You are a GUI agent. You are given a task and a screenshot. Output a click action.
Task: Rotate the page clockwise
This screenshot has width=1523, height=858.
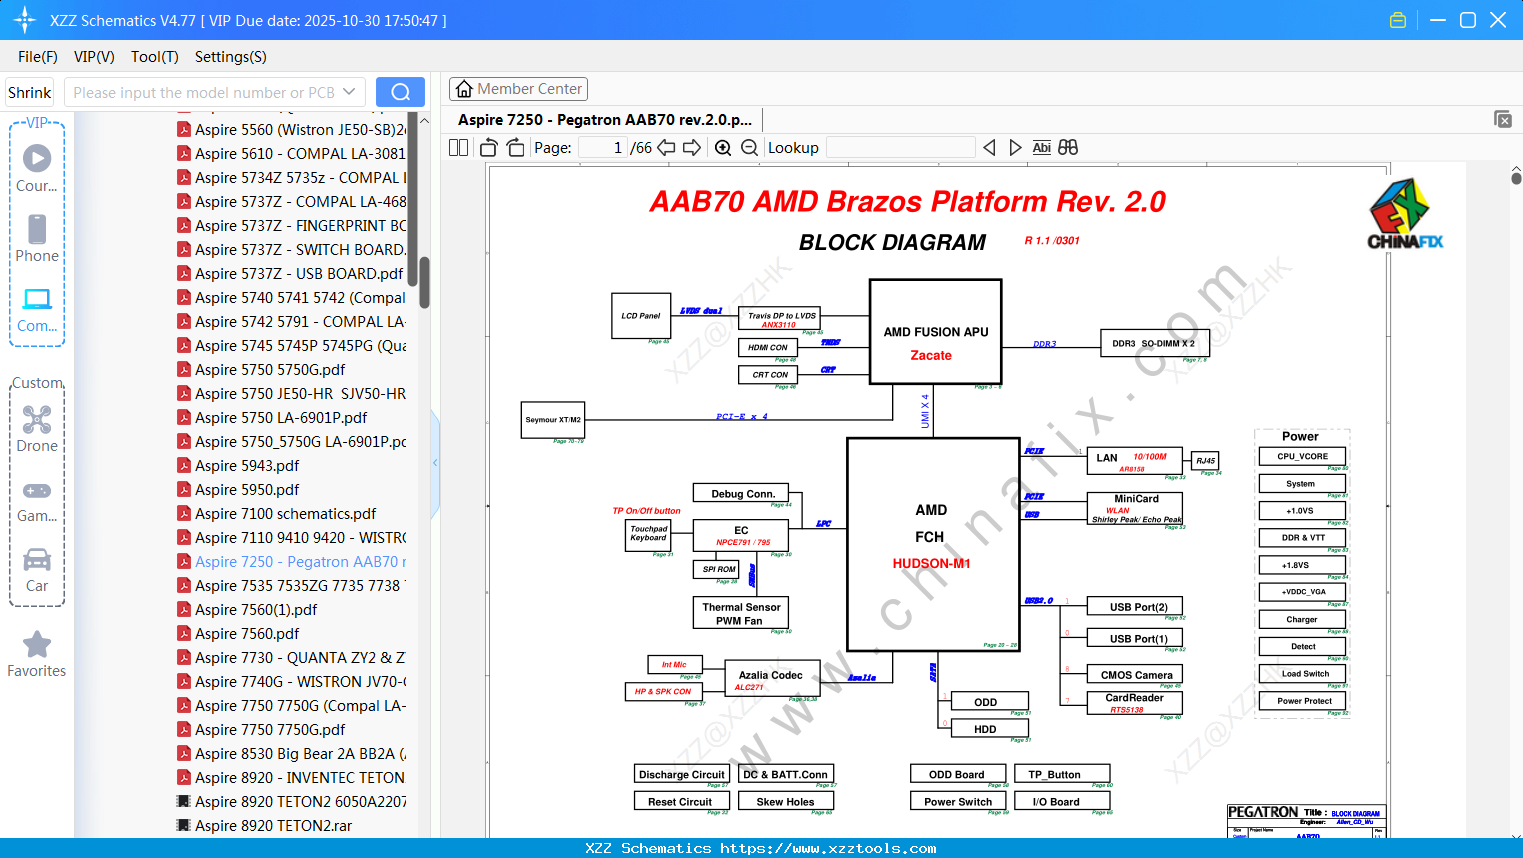pyautogui.click(x=516, y=148)
